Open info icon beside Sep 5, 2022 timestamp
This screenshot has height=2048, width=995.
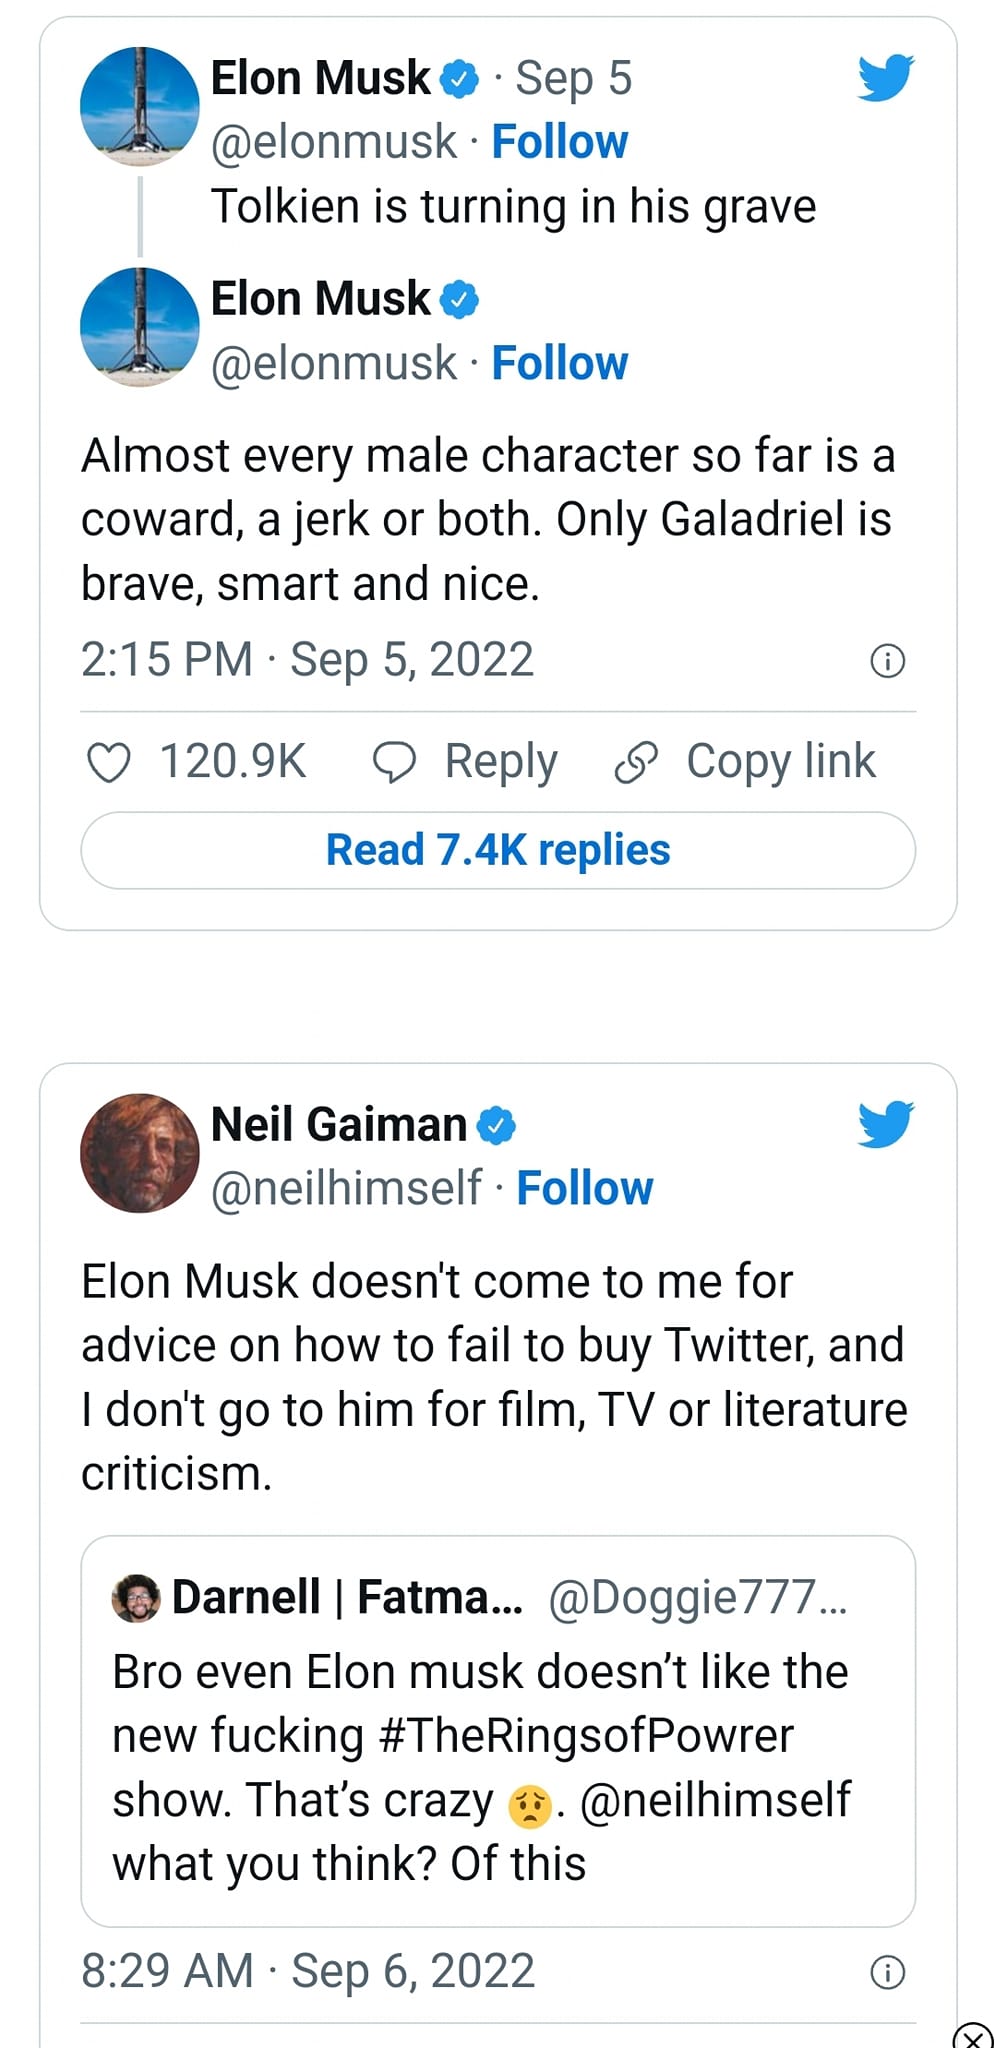click(888, 661)
